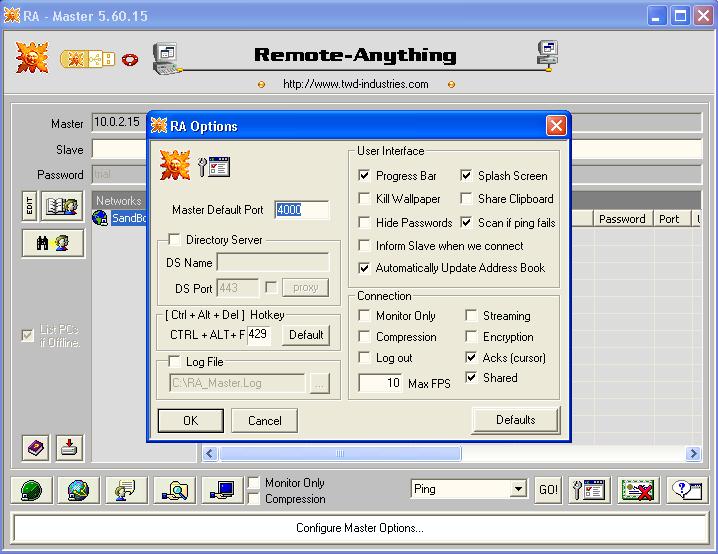Screen dimensions: 718x554
Task: Open Master Options wrench icon in bottom toolbar
Action: (x=589, y=490)
